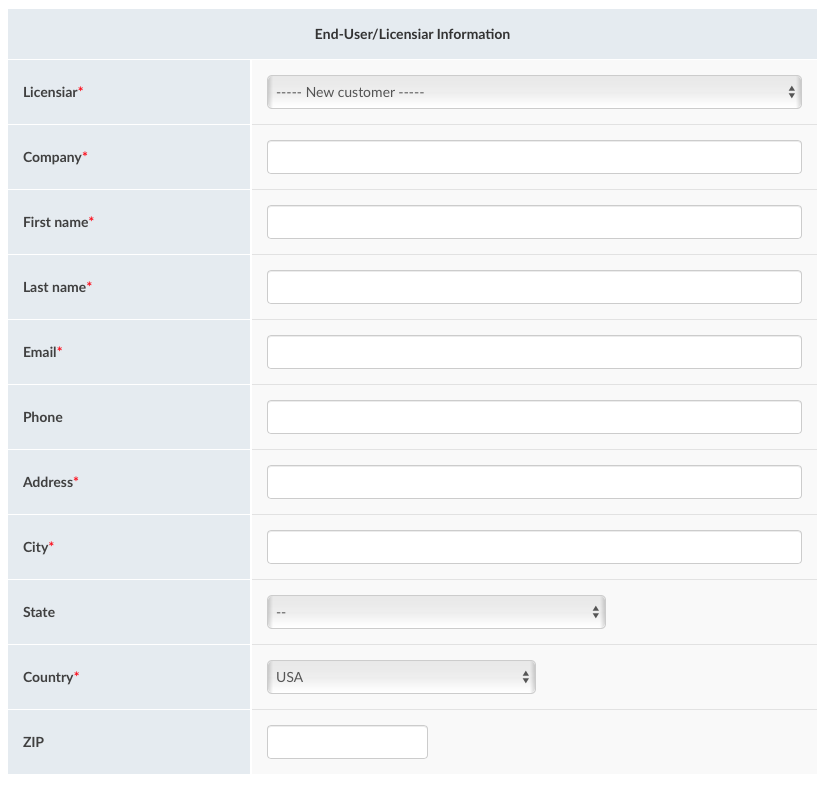The image size is (824, 785).
Task: Click inside the Address field
Action: click(x=534, y=482)
